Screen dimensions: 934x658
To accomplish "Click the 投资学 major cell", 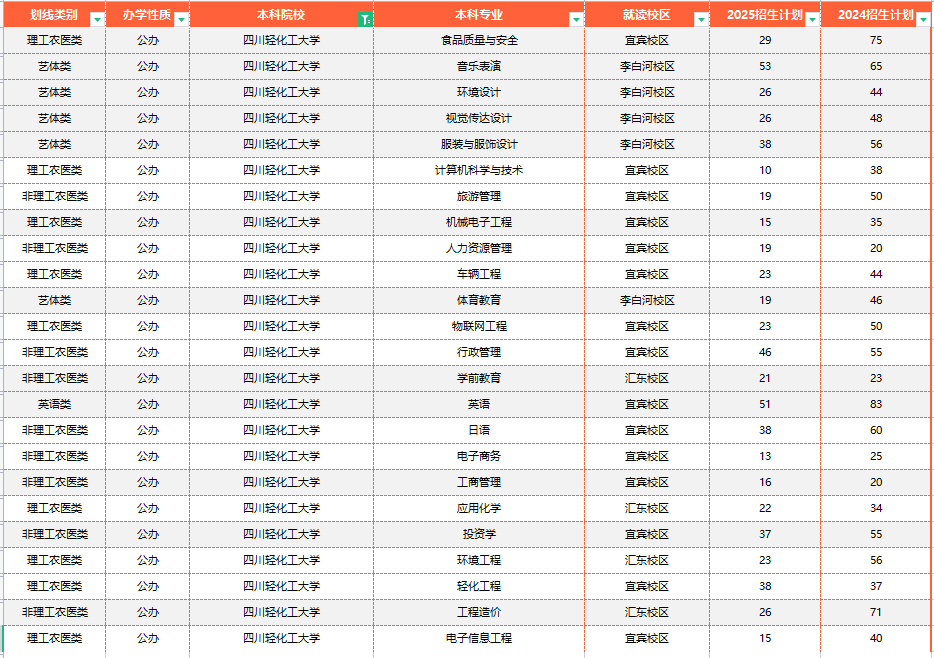I will pyautogui.click(x=479, y=534).
